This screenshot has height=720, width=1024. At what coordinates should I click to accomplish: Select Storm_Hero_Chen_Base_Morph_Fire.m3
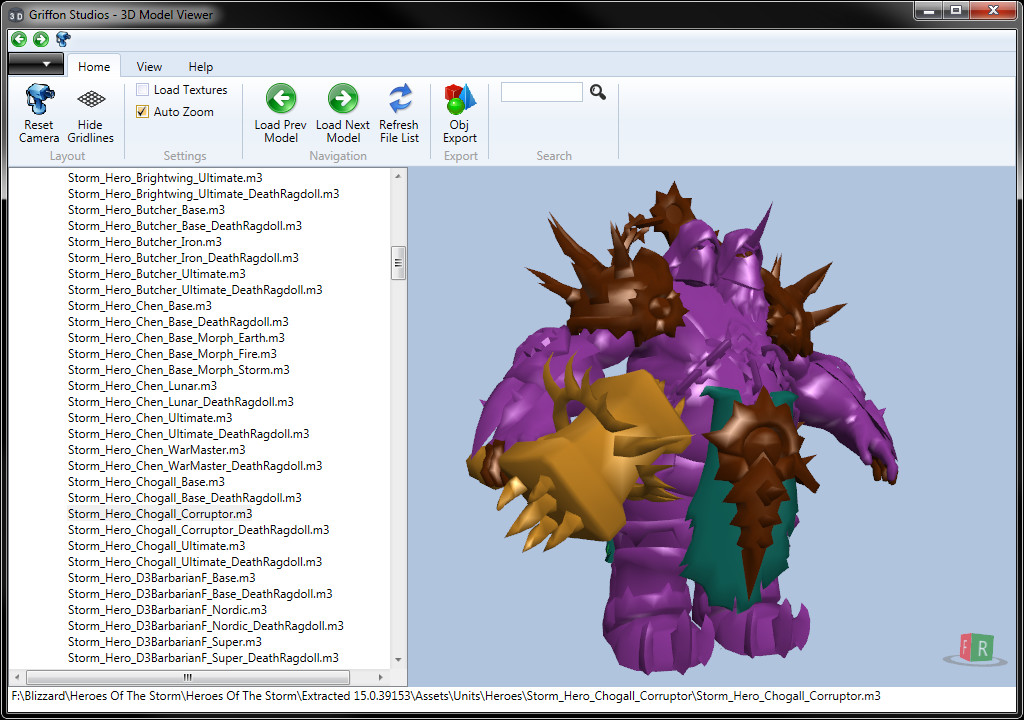(x=172, y=353)
